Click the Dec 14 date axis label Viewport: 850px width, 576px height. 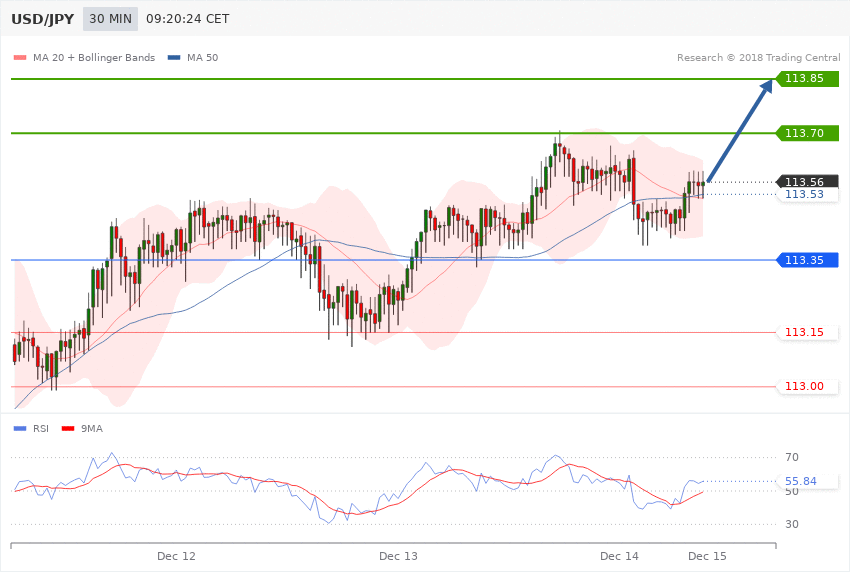[619, 556]
